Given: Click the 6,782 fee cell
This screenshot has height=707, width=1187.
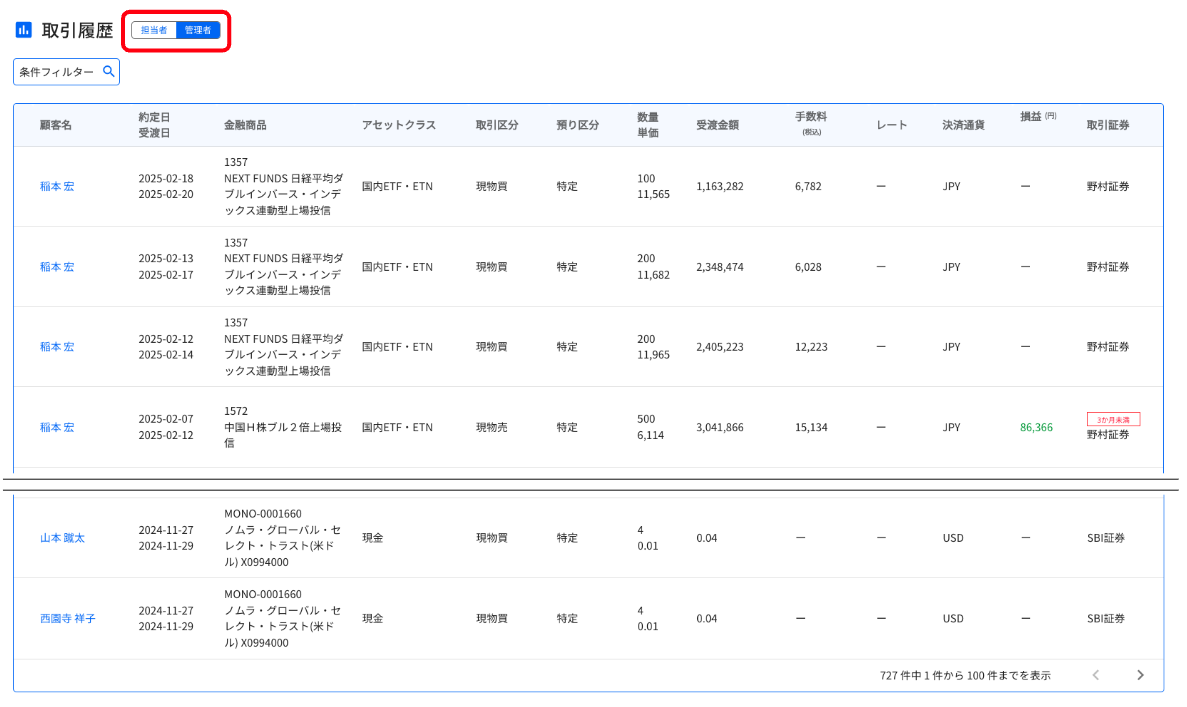Looking at the screenshot, I should 808,186.
